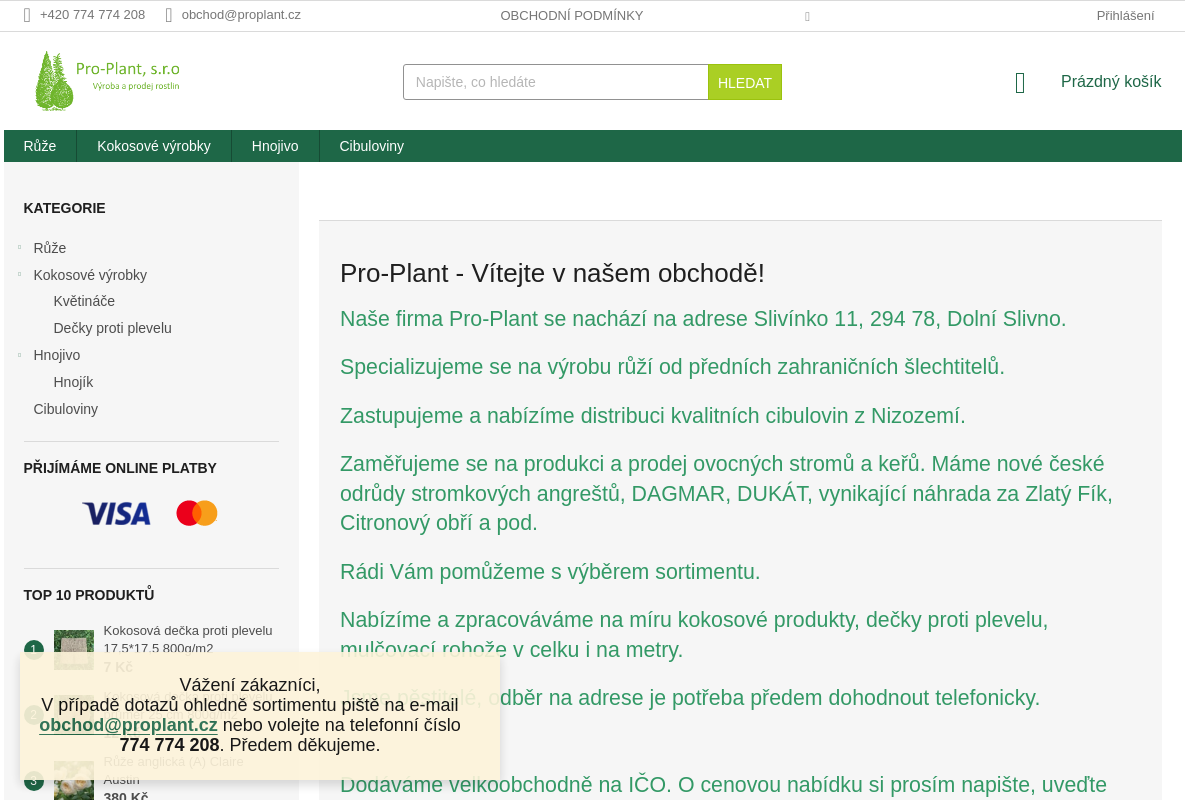Open the Přihlášení login link

click(1124, 15)
